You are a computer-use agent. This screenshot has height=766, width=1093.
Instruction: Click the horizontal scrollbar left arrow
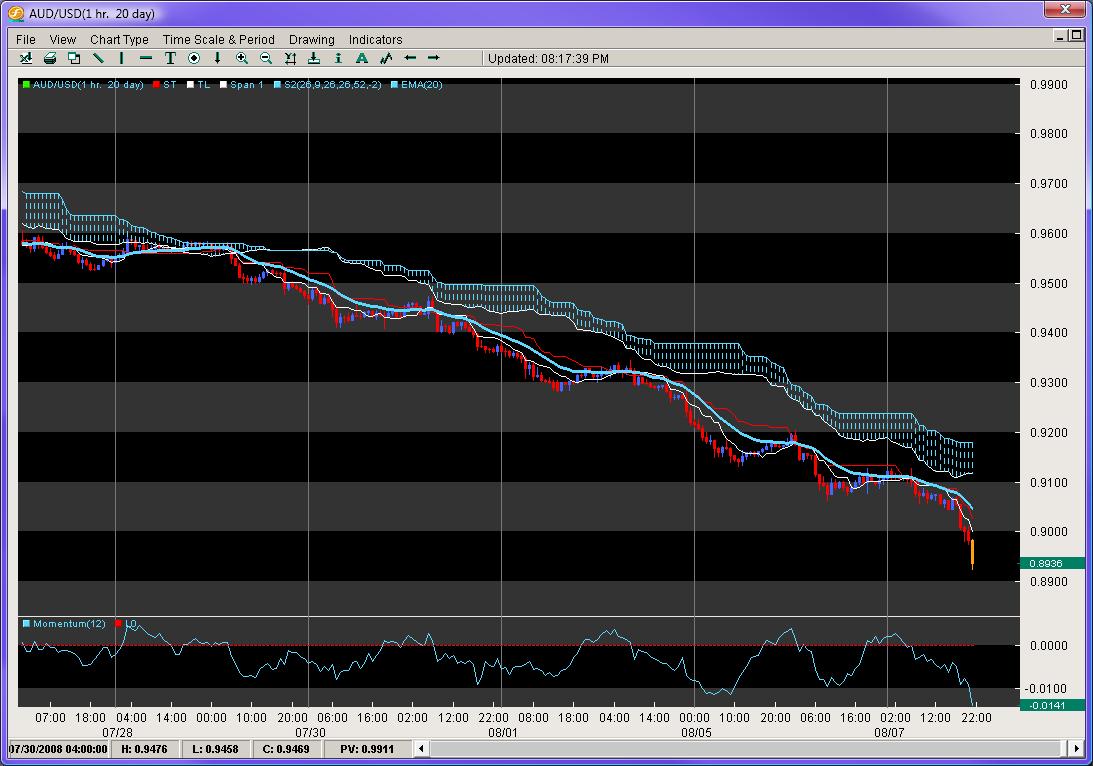[x=422, y=748]
